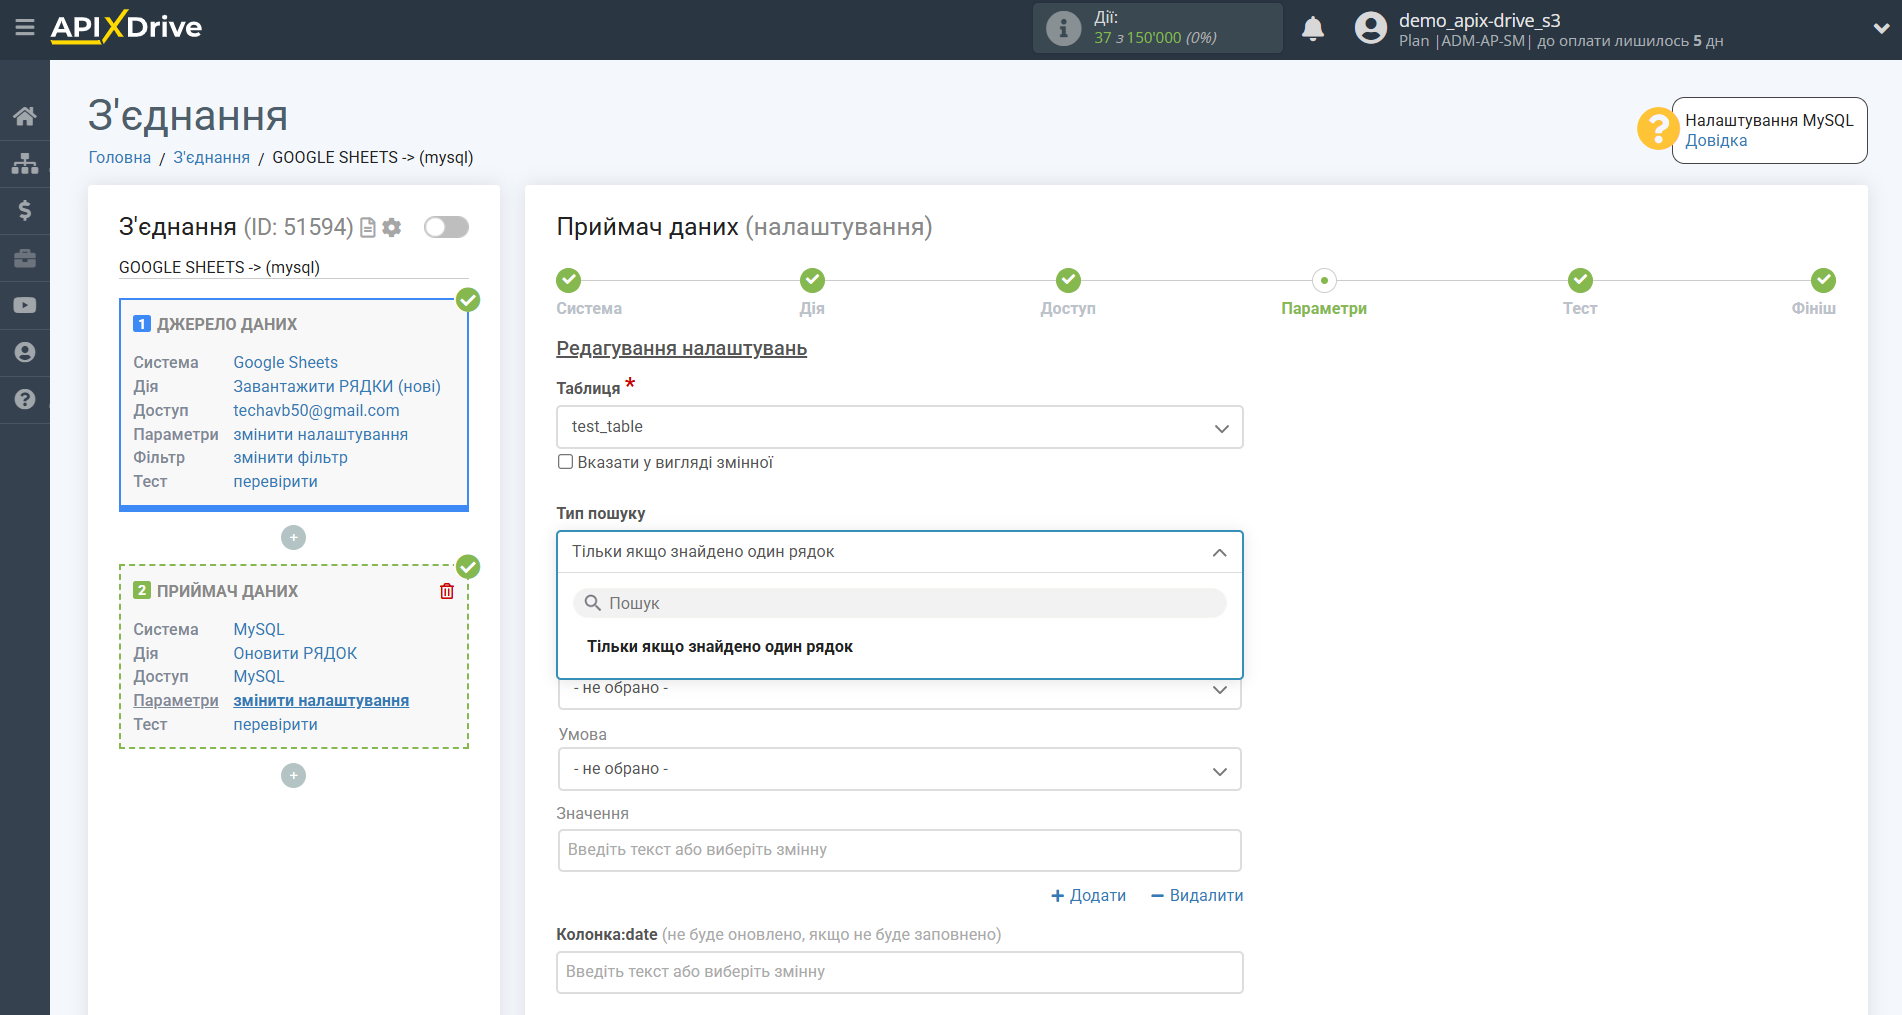Click the user avatar icon
Image resolution: width=1902 pixels, height=1015 pixels.
[1371, 28]
